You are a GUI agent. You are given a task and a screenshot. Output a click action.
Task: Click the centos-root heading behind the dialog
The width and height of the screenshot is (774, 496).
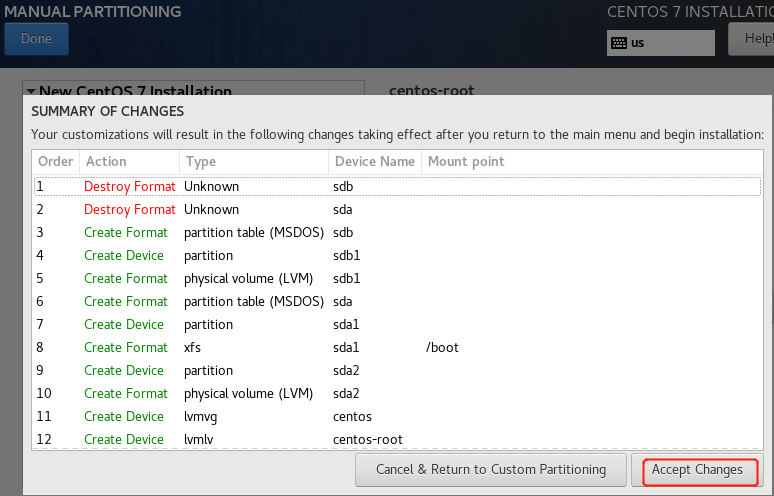[431, 90]
